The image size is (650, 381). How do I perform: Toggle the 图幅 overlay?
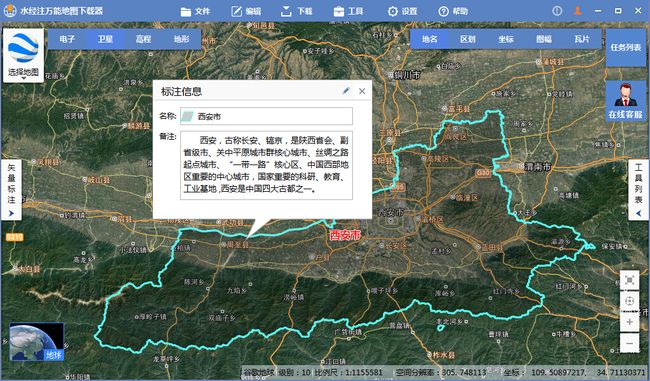coord(544,39)
